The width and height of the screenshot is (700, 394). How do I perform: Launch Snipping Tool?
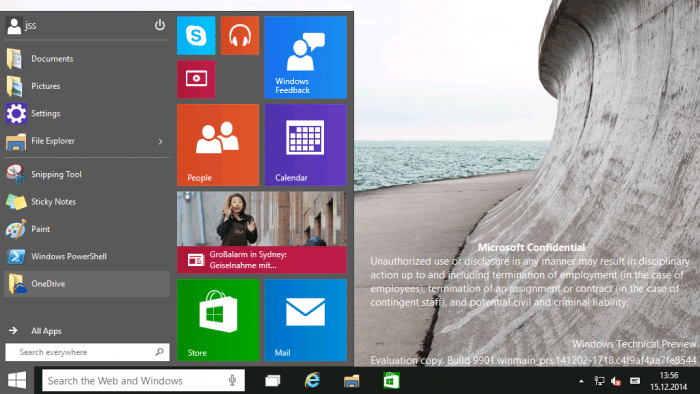pos(87,174)
